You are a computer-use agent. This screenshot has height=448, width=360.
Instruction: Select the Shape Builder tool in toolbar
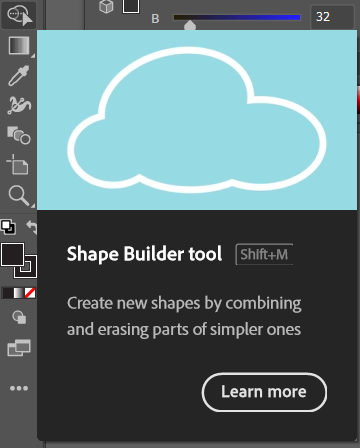[19, 15]
